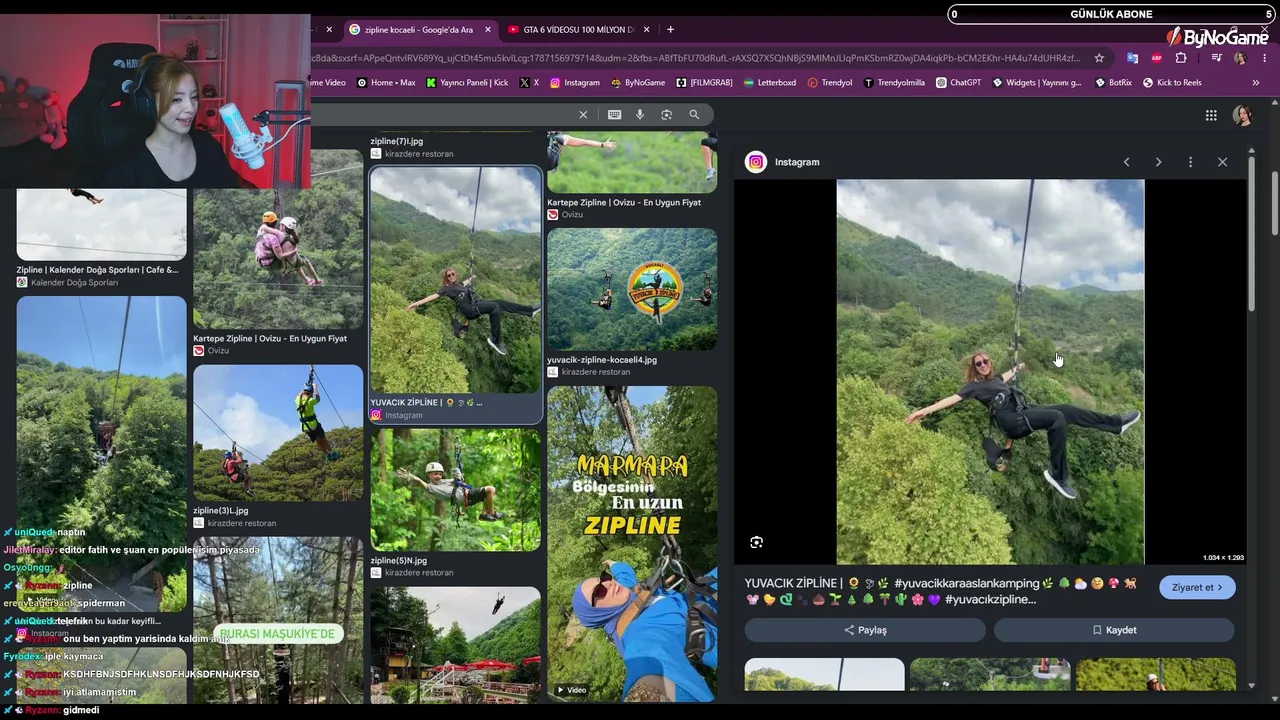Click the Lens icon on preview image
The image size is (1280, 720).
pos(756,542)
